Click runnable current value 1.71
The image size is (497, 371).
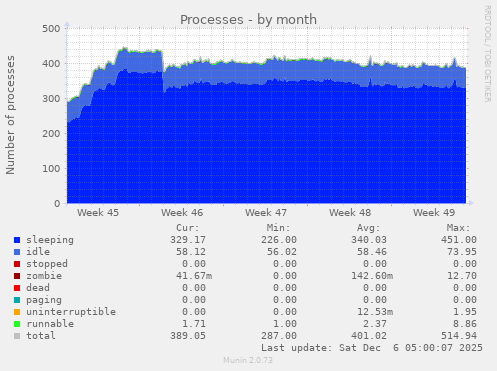point(194,324)
